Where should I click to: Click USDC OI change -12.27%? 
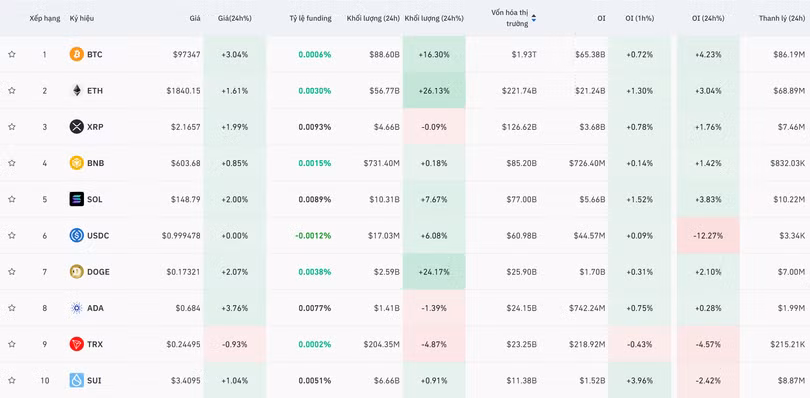[x=708, y=235]
